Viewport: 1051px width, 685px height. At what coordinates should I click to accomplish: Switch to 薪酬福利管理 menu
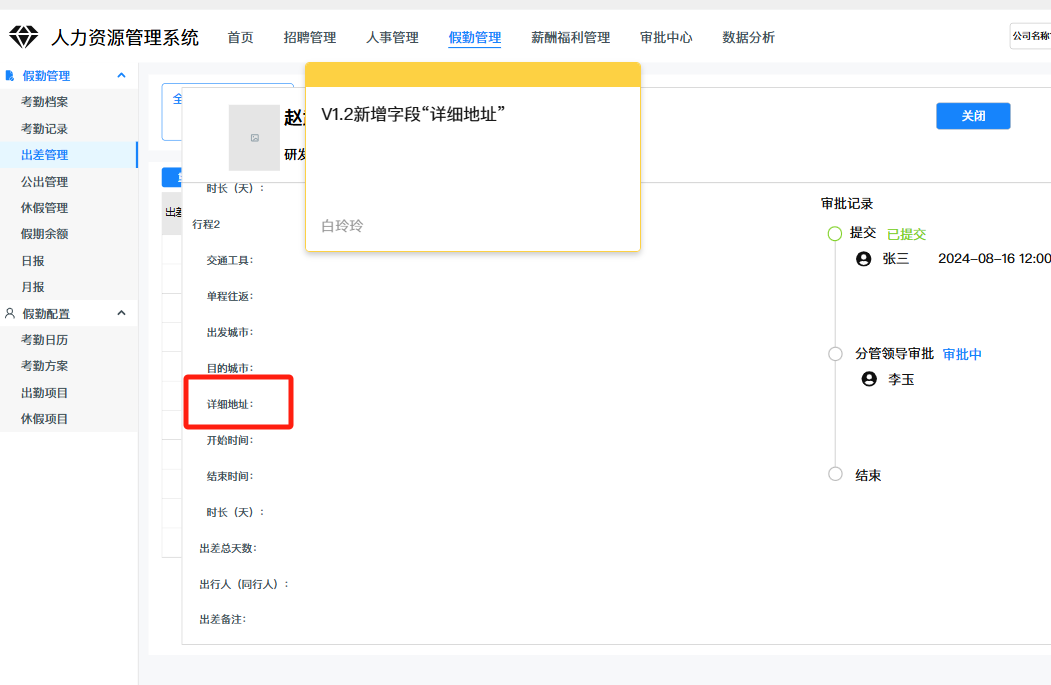click(x=570, y=38)
